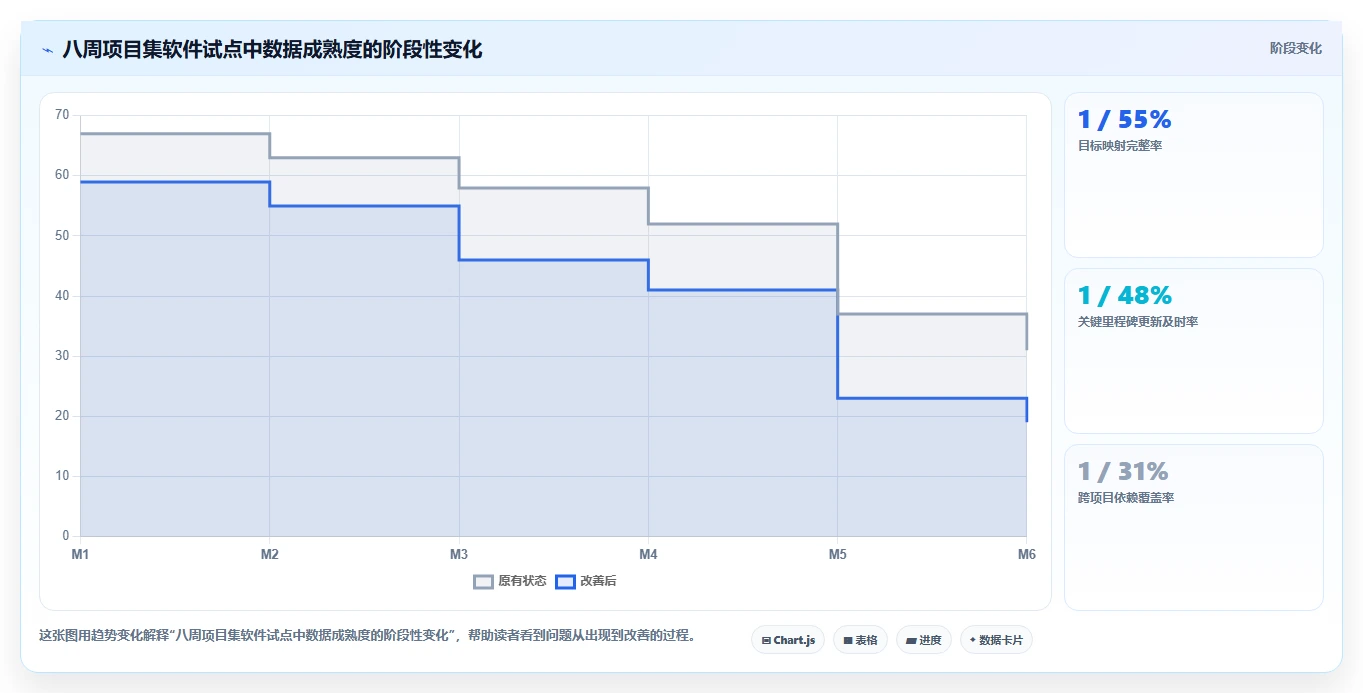Click the Chart.js tag chip

[x=788, y=640]
